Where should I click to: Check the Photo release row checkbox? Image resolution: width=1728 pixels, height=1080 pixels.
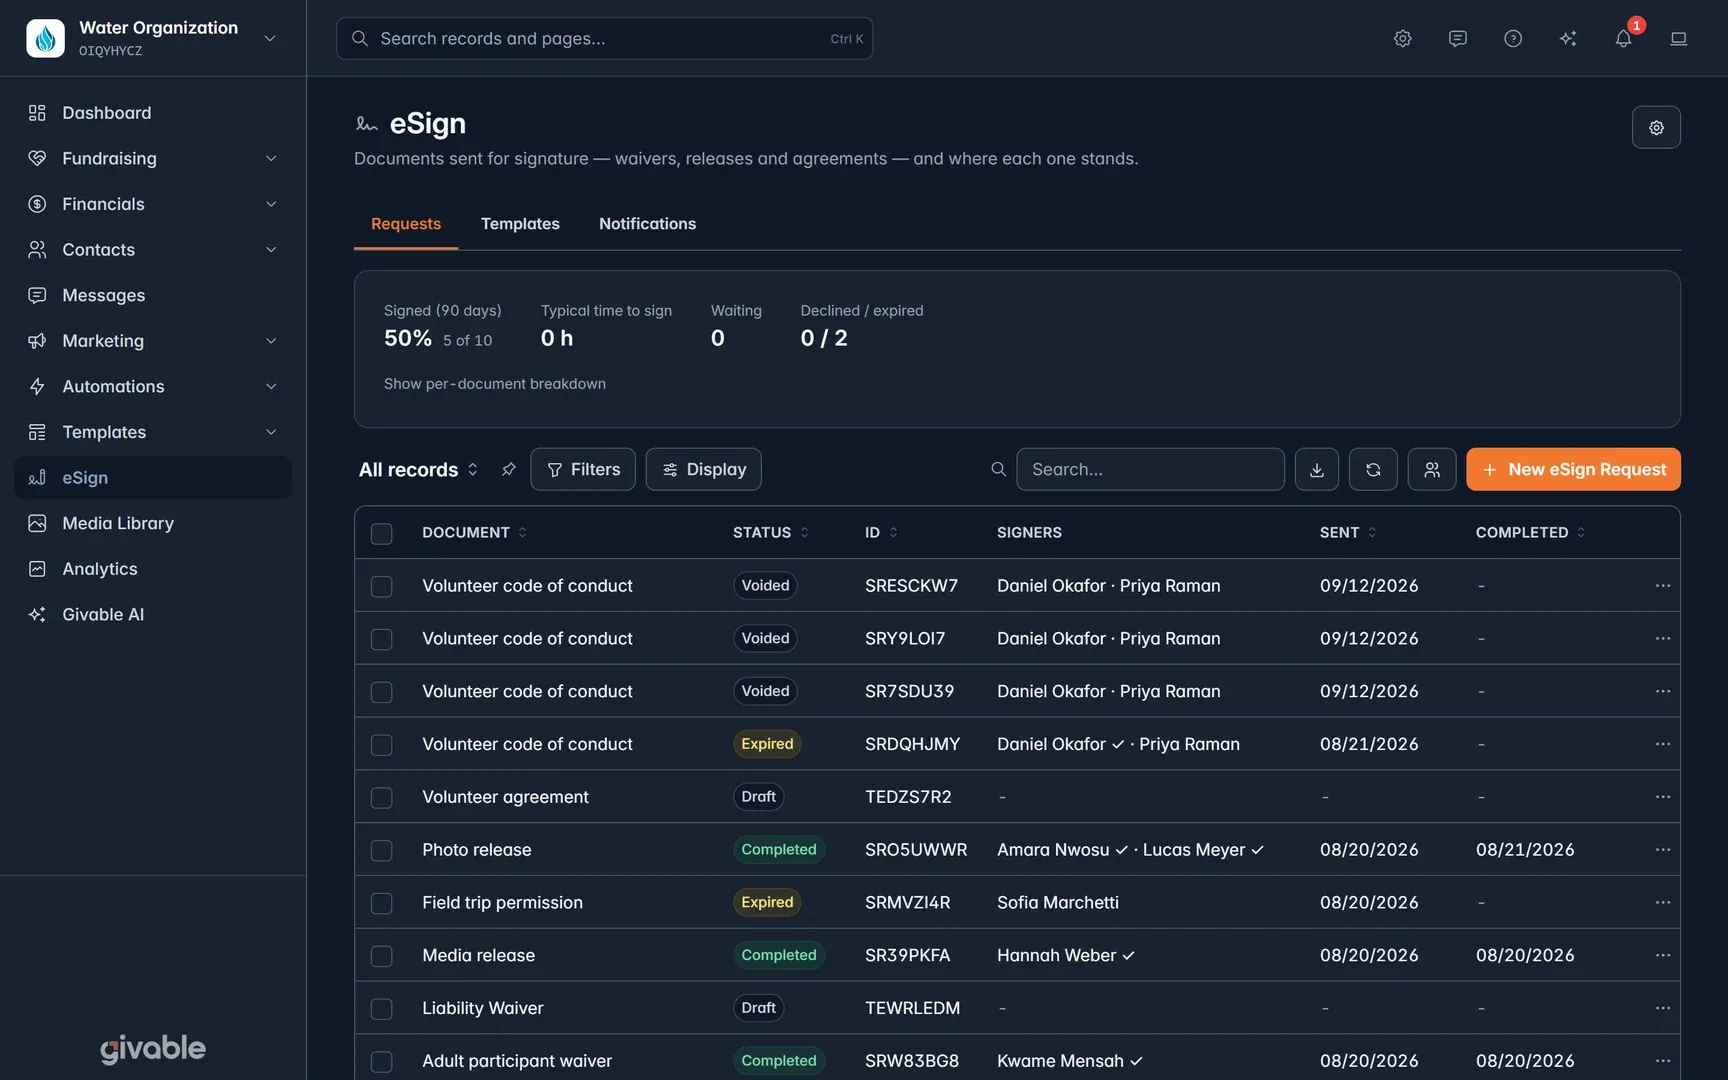coord(381,850)
